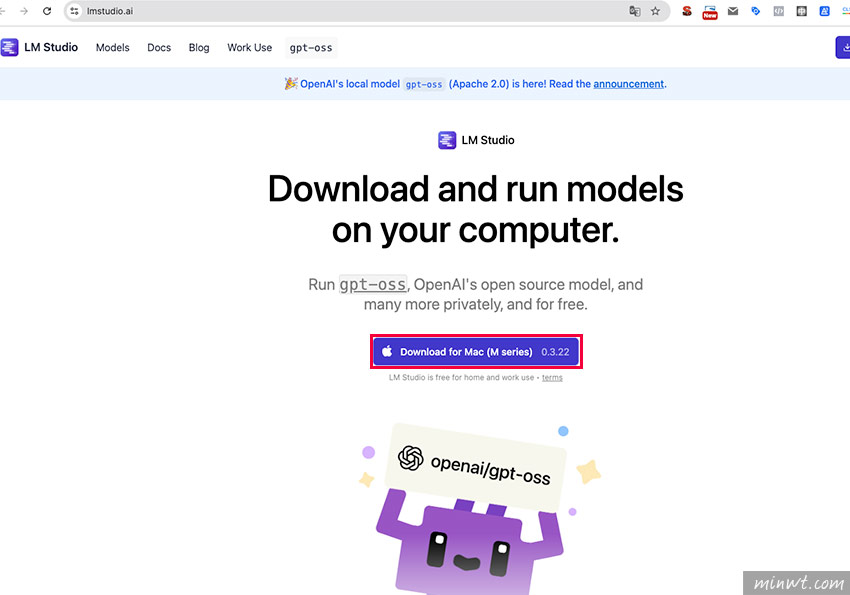The width and height of the screenshot is (850, 595).
Task: Open the mail envelope extension
Action: [733, 11]
